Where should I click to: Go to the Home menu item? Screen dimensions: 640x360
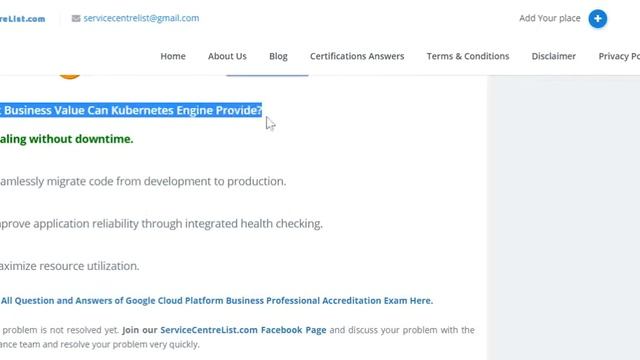[173, 56]
